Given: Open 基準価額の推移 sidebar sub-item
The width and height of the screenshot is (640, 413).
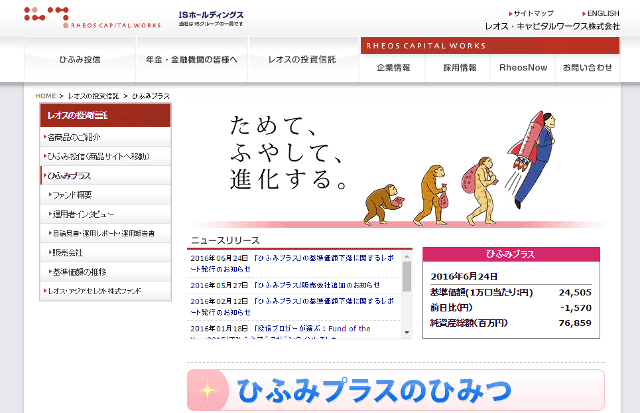Looking at the screenshot, I should pyautogui.click(x=105, y=271).
